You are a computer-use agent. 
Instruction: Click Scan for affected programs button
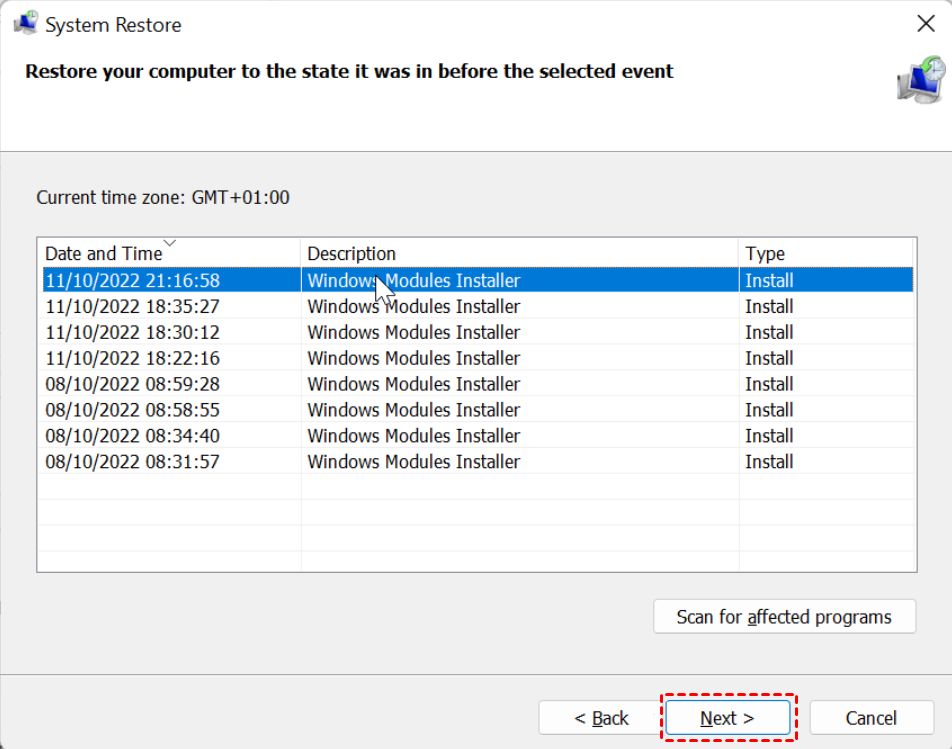784,617
